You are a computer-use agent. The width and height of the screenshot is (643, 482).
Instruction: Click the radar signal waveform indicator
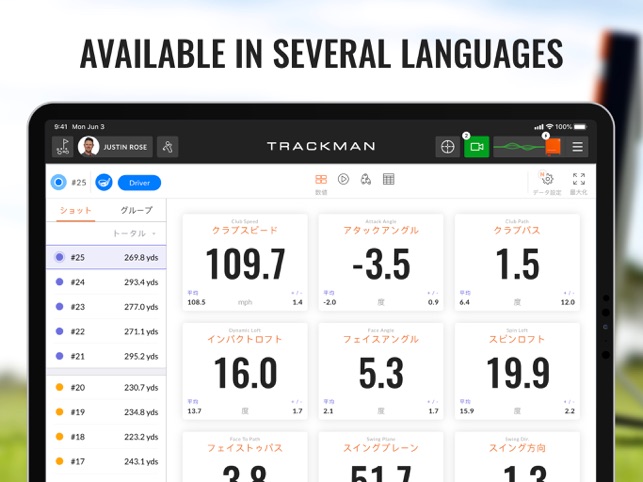pyautogui.click(x=520, y=146)
